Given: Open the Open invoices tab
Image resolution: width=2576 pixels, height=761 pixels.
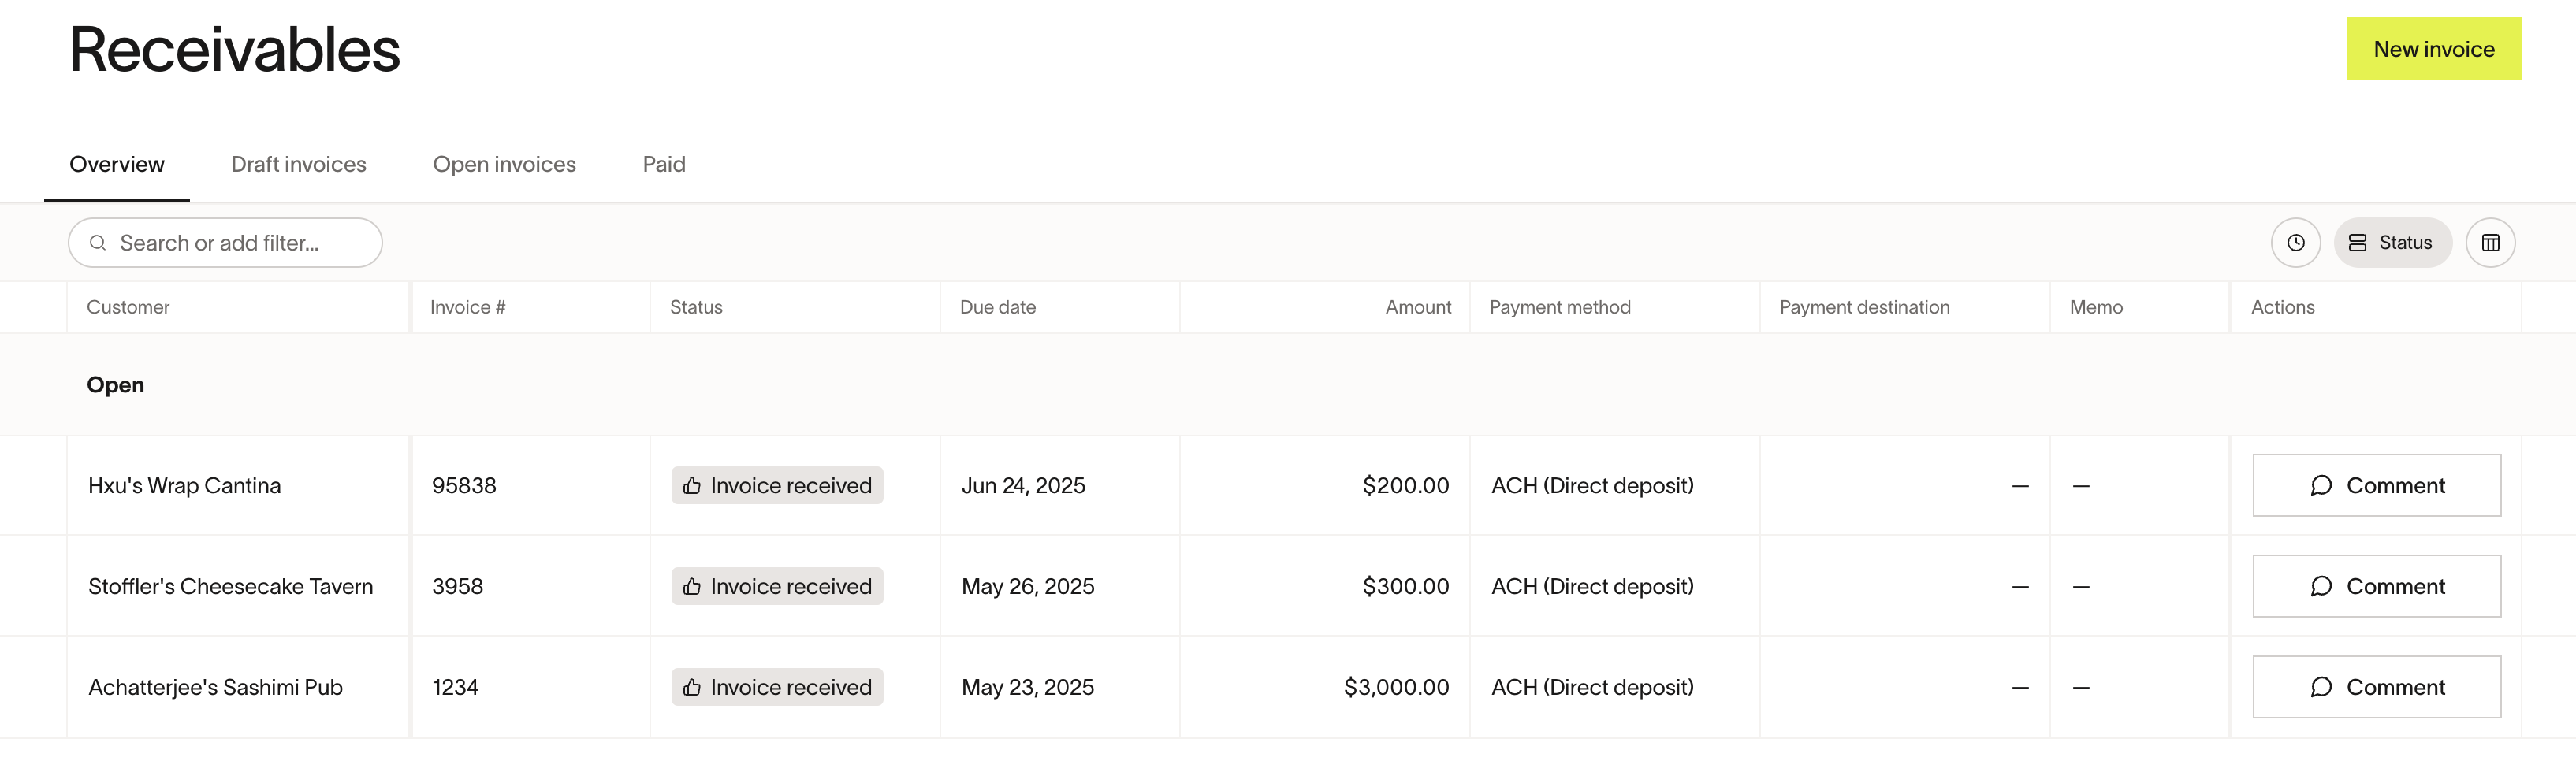Looking at the screenshot, I should 504,164.
